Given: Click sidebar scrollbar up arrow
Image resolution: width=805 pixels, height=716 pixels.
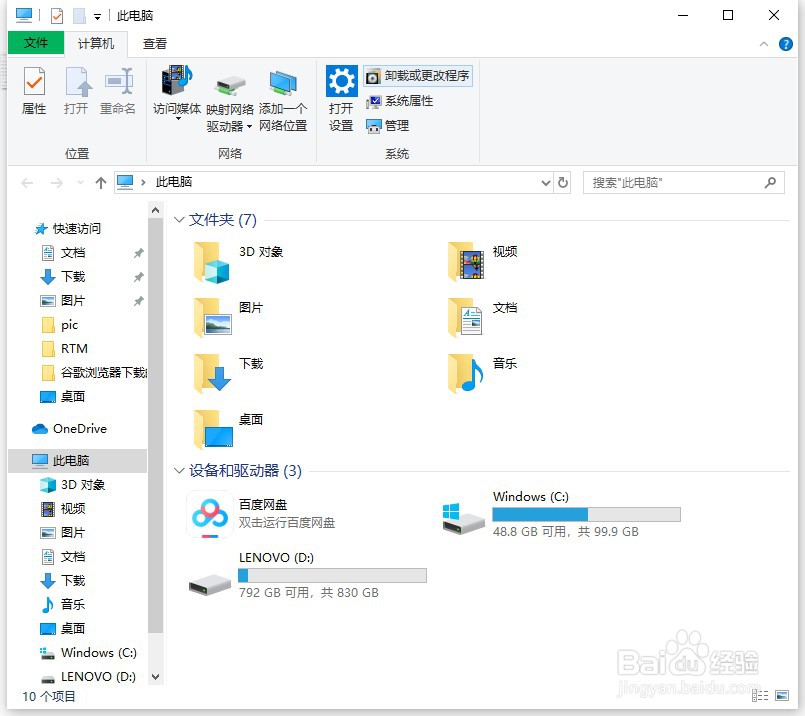Looking at the screenshot, I should coord(156,210).
